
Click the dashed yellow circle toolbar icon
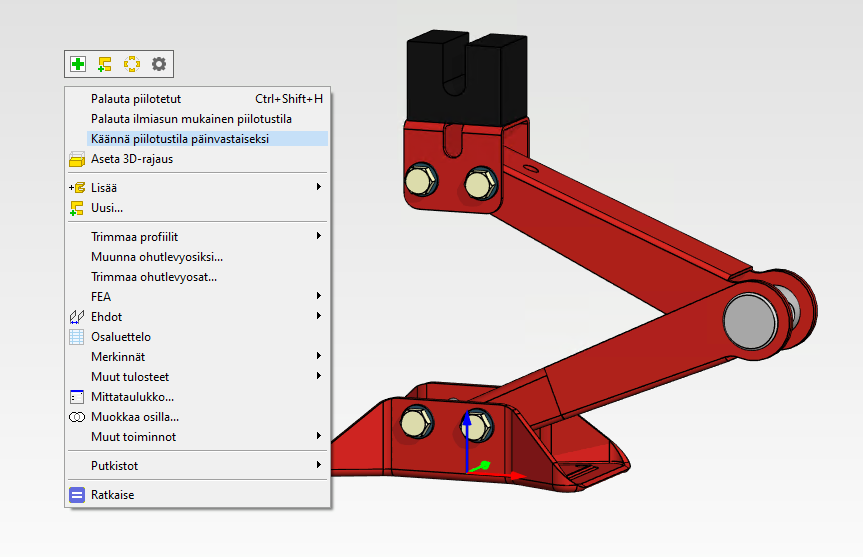click(132, 64)
